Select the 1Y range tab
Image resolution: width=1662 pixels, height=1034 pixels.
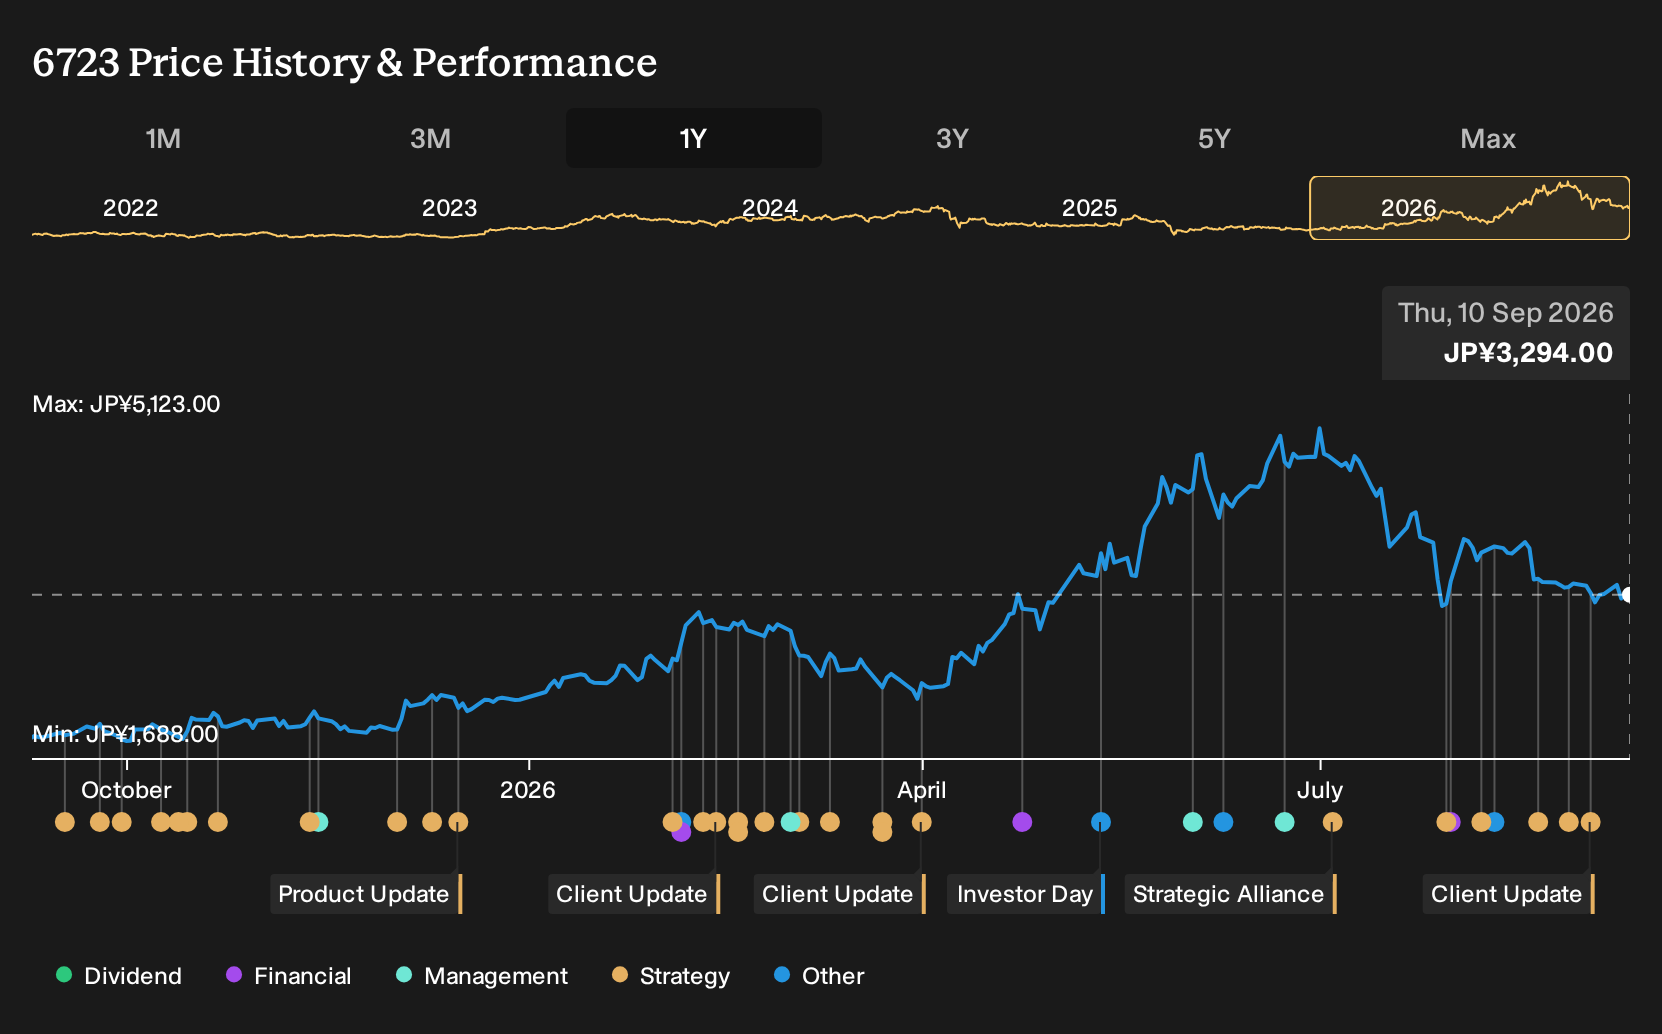click(694, 138)
